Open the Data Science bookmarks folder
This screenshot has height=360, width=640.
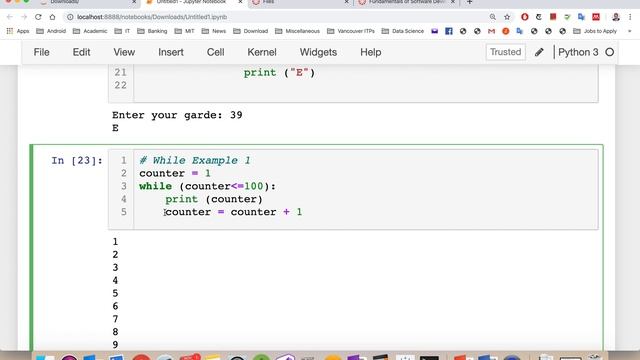click(403, 31)
